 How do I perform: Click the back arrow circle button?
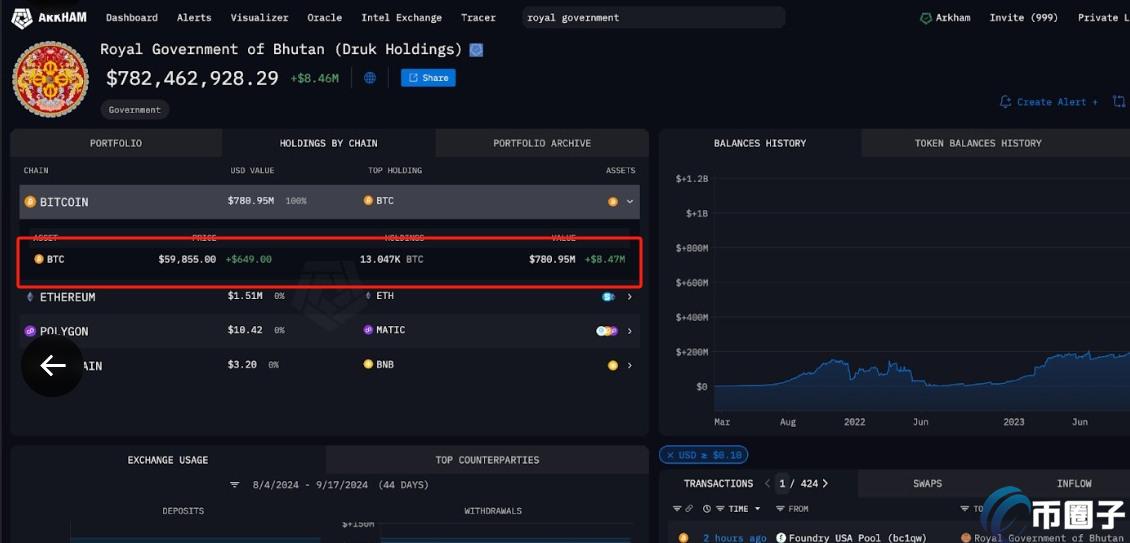[52, 366]
